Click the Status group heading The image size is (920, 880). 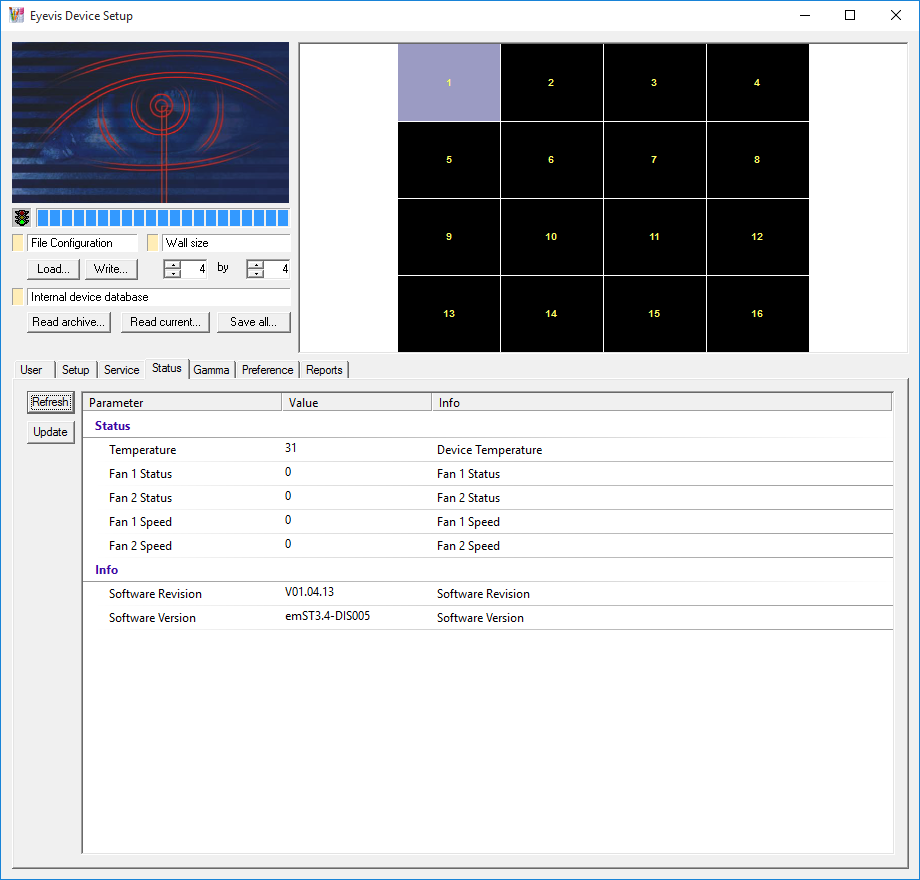tap(113, 426)
